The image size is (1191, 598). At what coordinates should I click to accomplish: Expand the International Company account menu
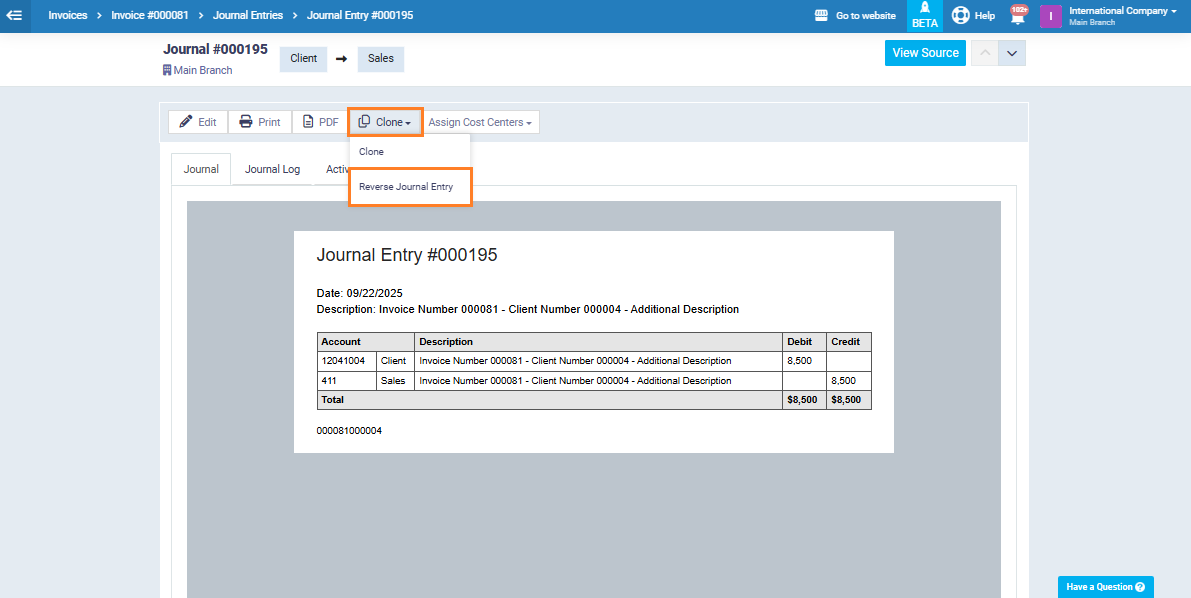tap(1123, 12)
